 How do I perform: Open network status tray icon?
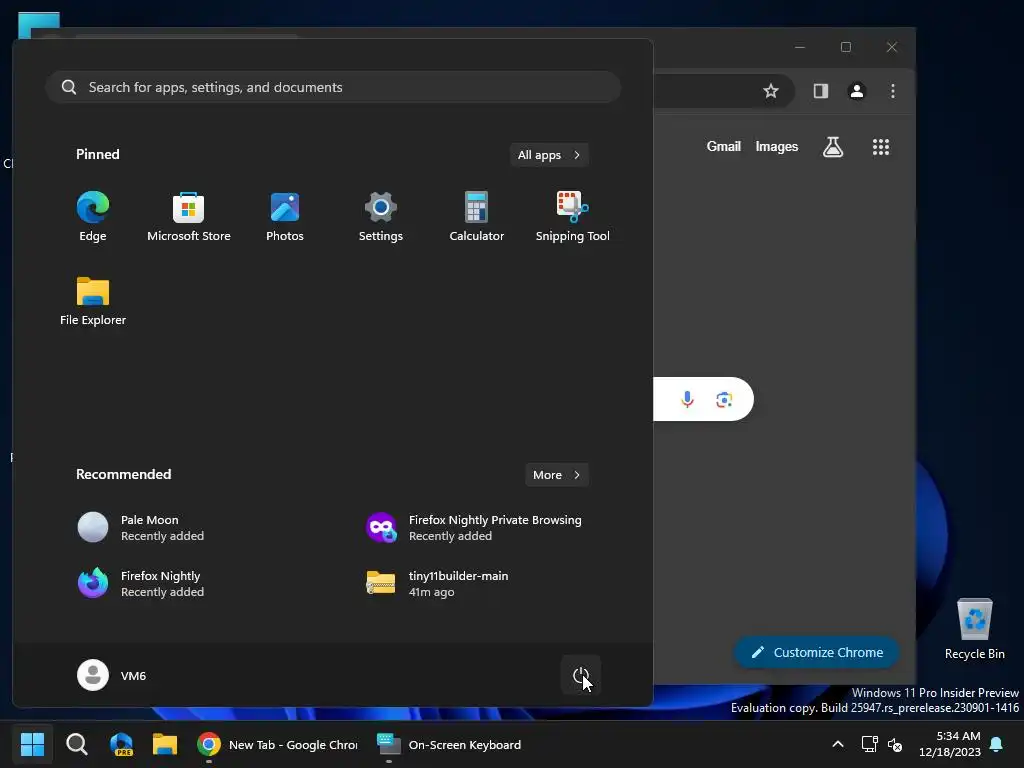pyautogui.click(x=869, y=744)
